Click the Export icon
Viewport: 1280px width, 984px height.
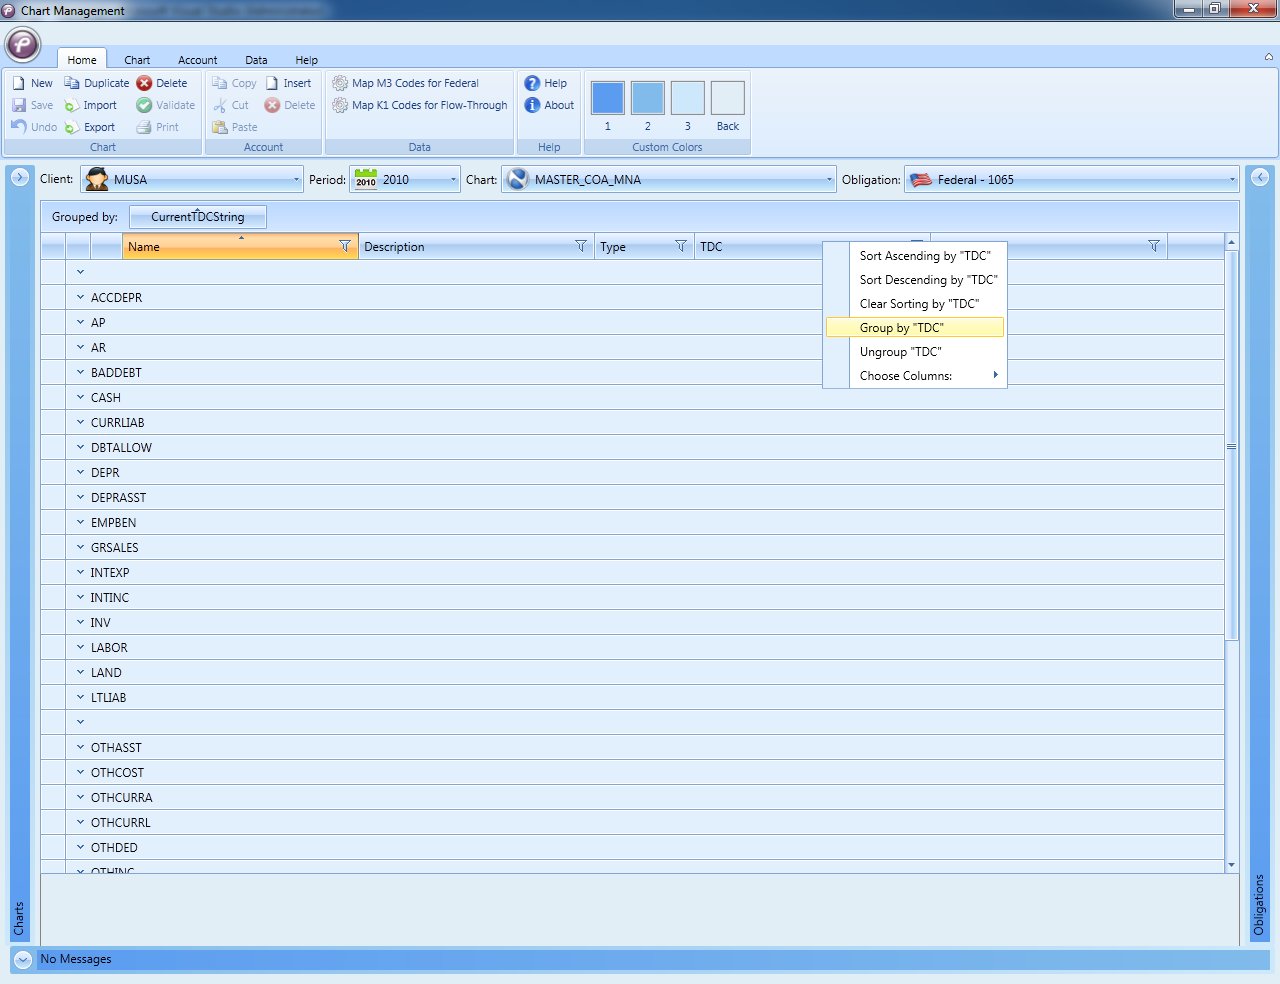(x=72, y=127)
